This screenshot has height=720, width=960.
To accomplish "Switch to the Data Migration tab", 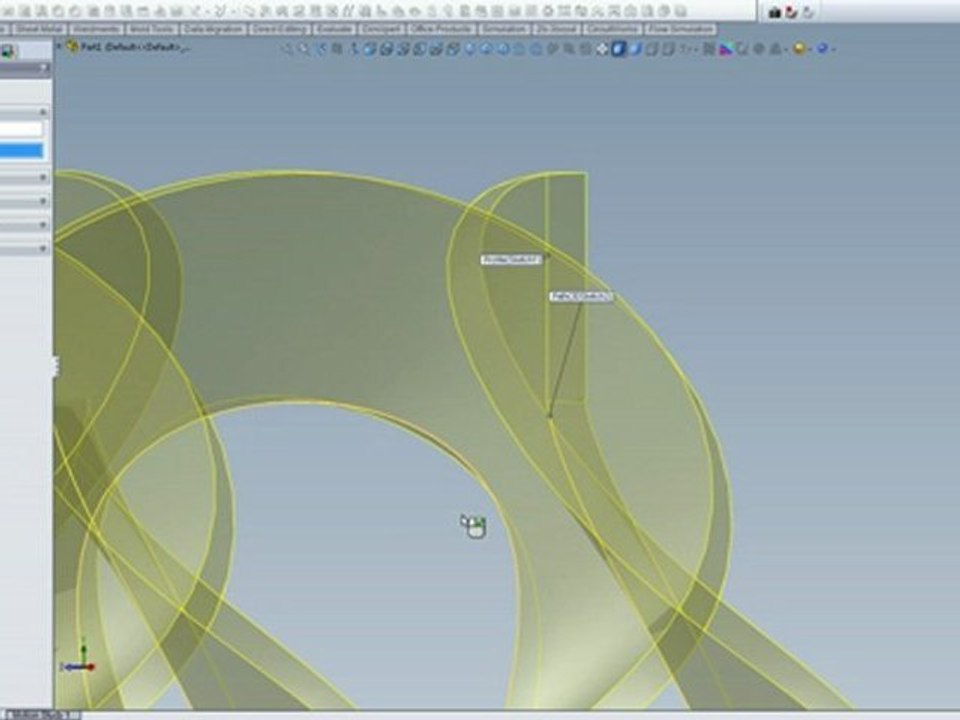I will 214,29.
